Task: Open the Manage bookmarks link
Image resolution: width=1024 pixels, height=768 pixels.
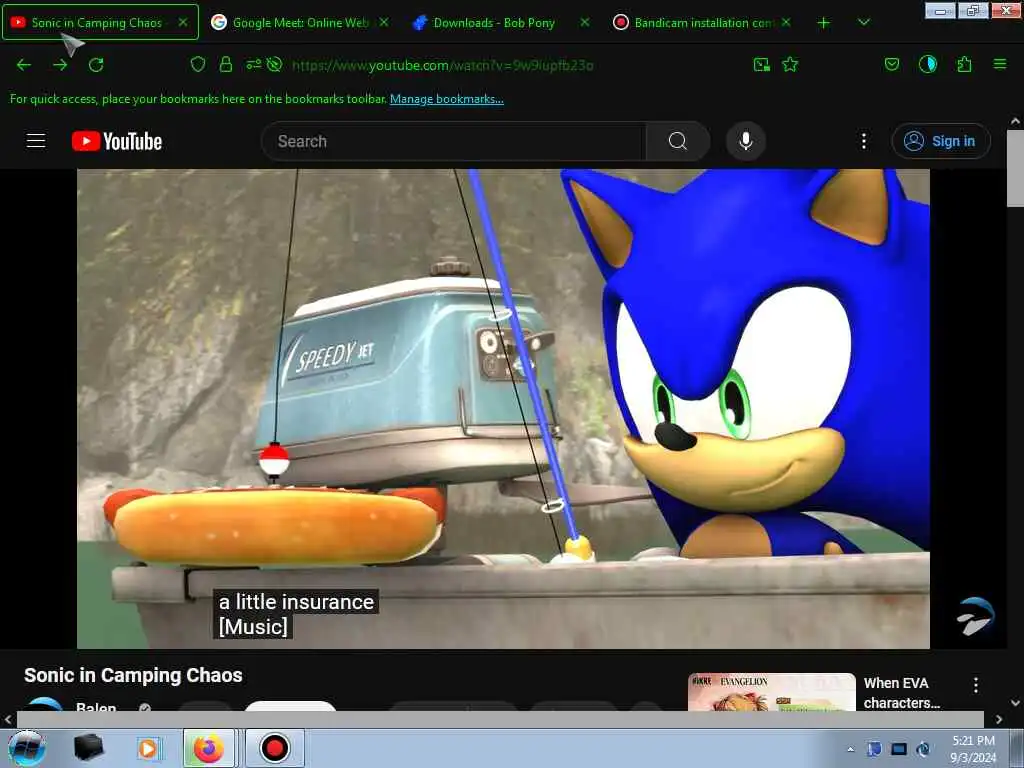Action: point(447,99)
